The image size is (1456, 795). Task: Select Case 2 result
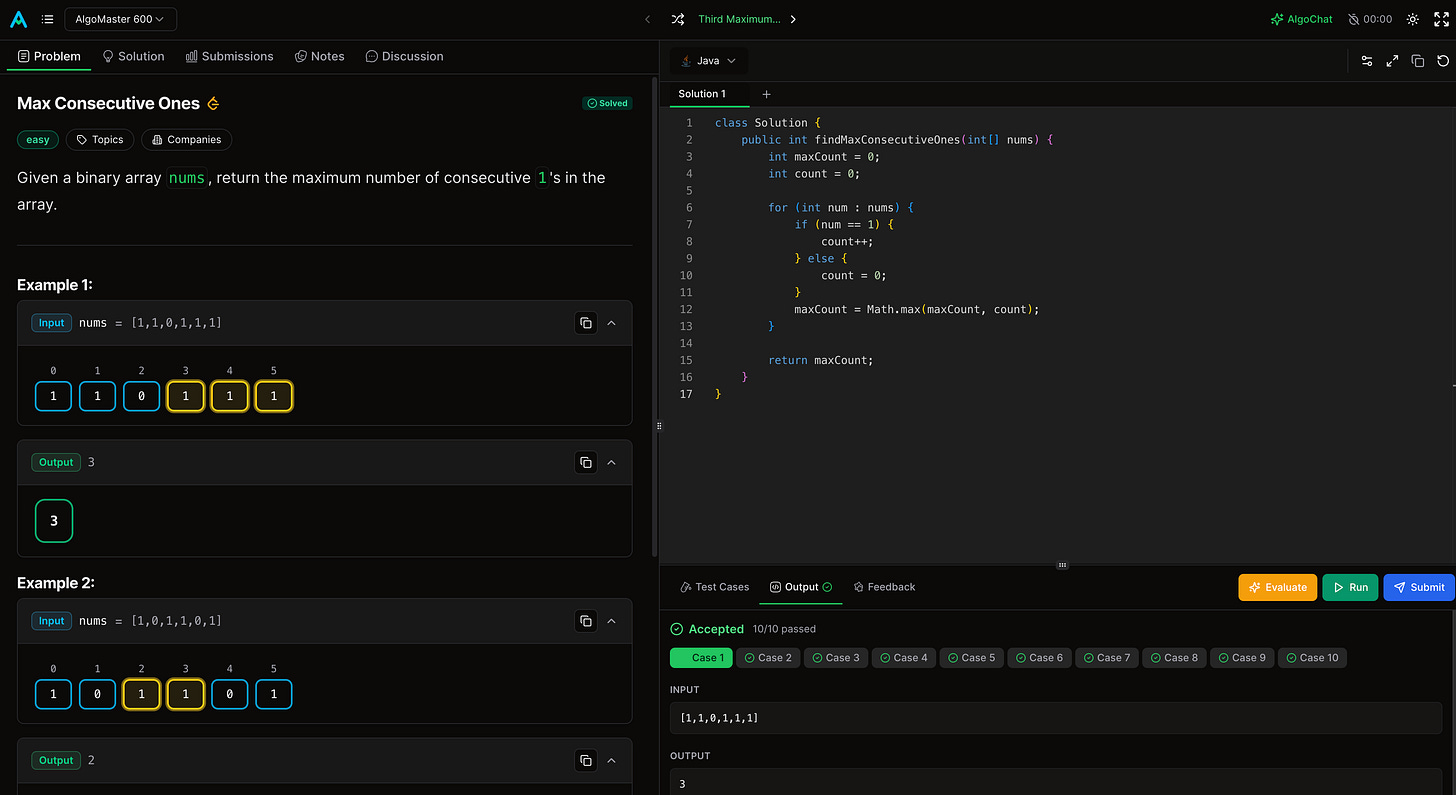(x=768, y=658)
